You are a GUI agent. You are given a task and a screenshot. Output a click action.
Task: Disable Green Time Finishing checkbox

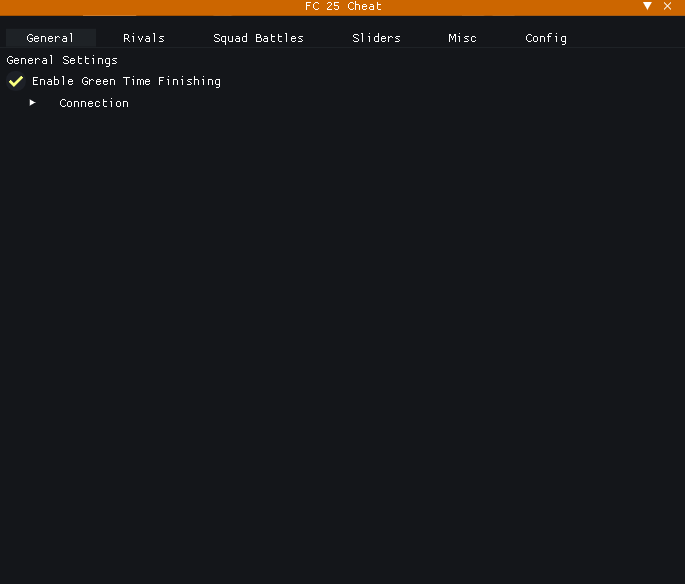point(16,81)
